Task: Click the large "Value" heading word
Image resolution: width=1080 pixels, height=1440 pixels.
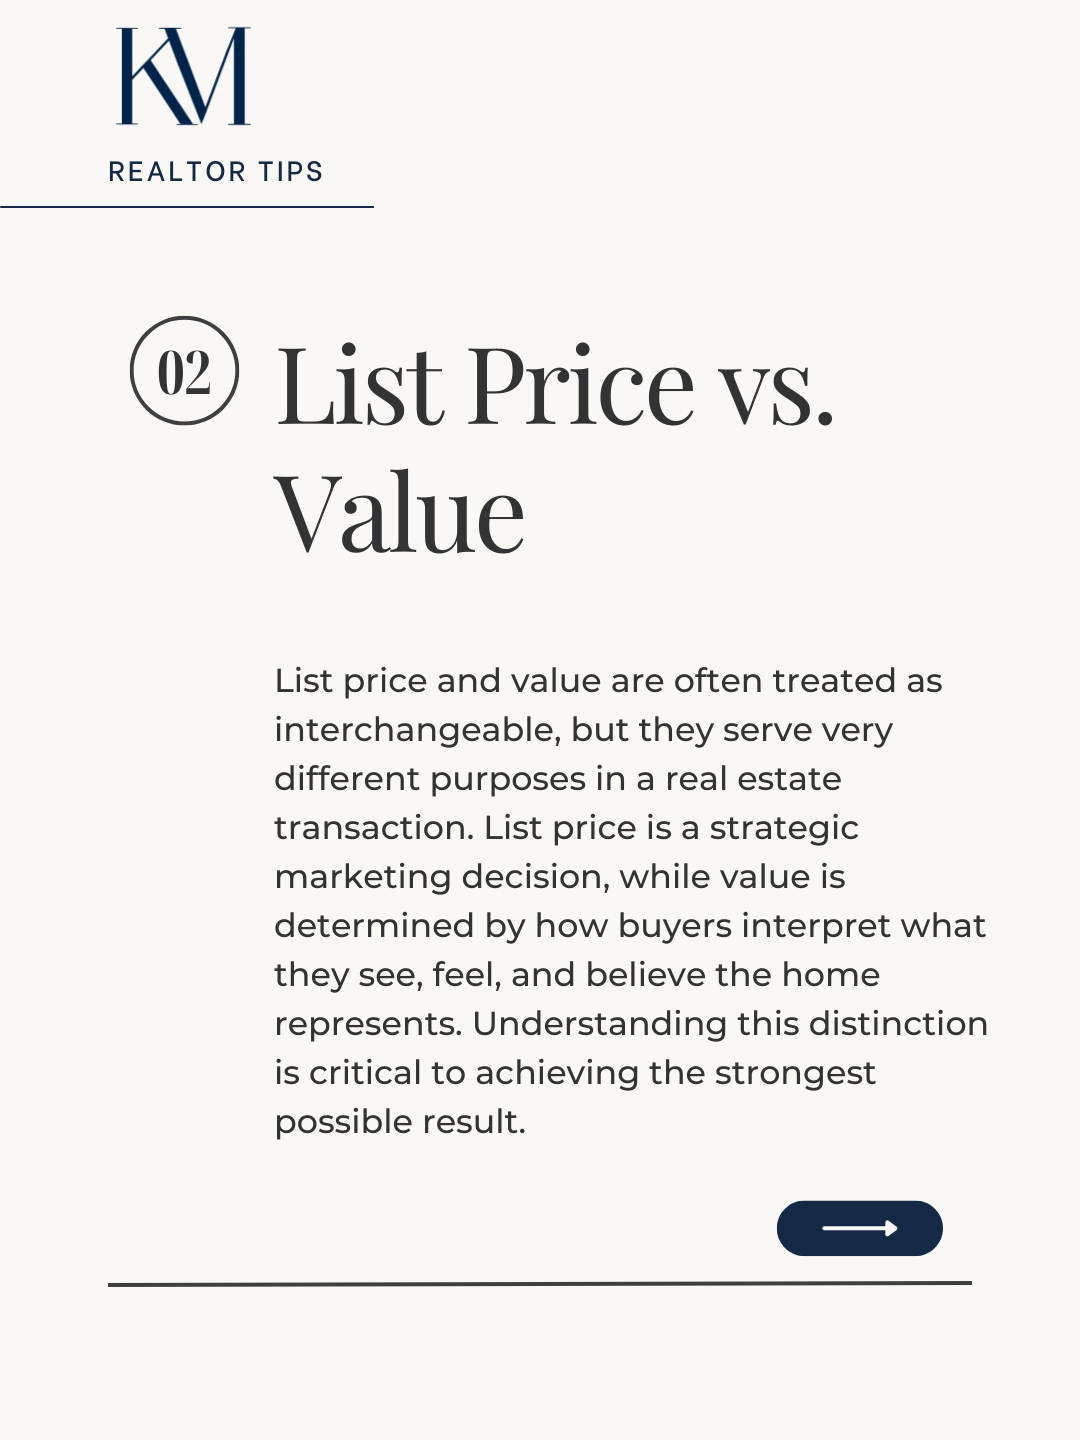Action: coord(399,514)
